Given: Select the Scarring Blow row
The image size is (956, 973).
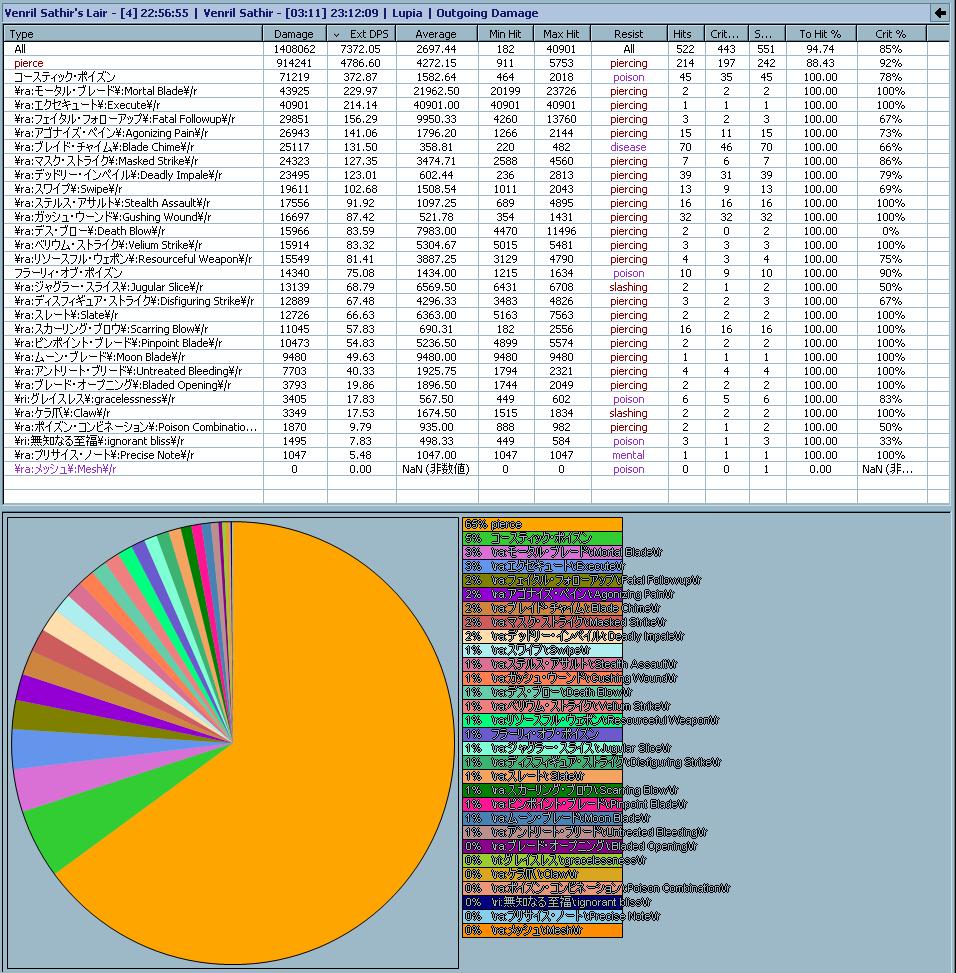Looking at the screenshot, I should pyautogui.click(x=476, y=329).
